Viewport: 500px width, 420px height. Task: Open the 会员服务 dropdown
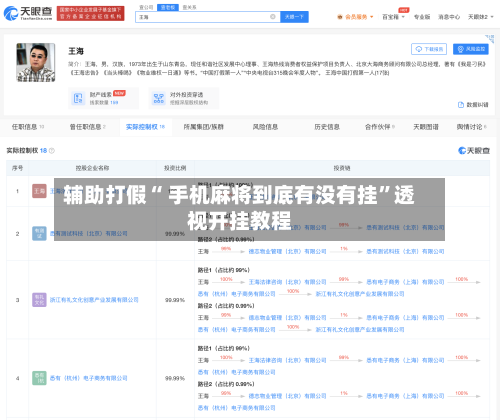coord(356,17)
